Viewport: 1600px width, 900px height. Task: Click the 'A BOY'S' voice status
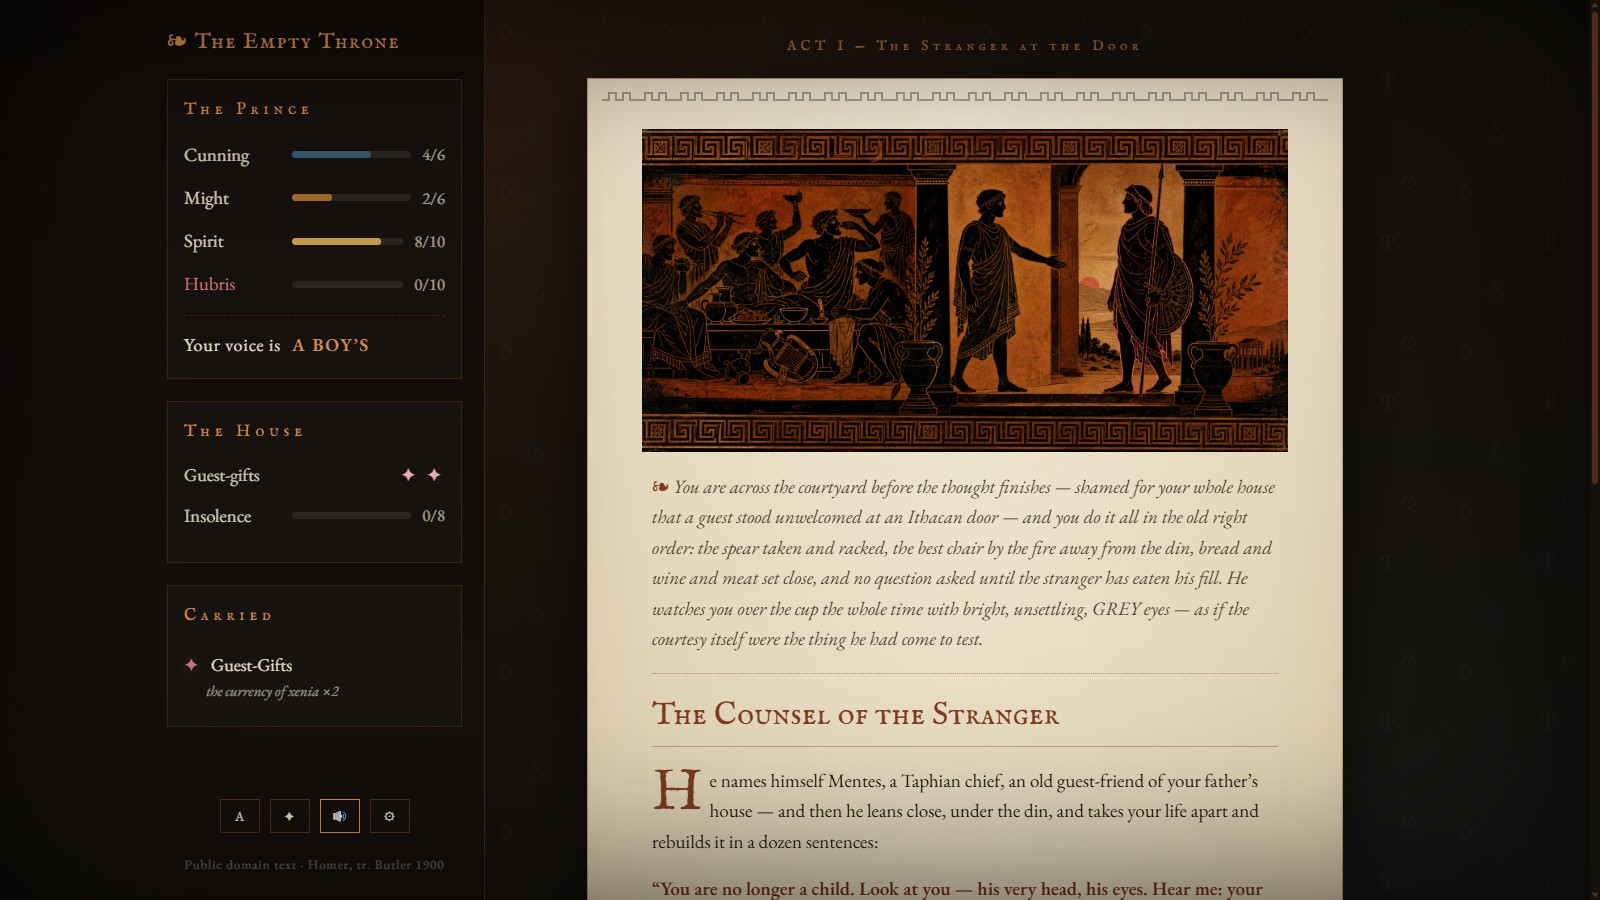(331, 345)
